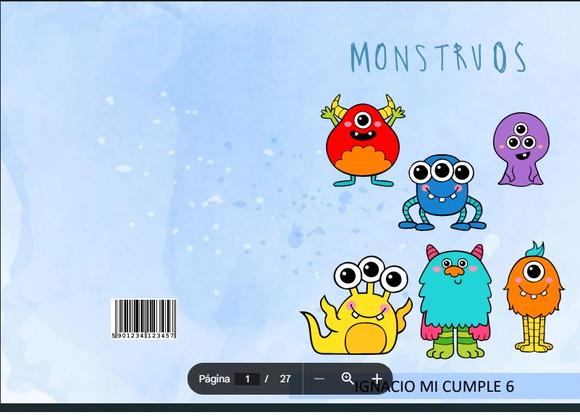Click the 'Página' label in the PDF toolbar
The width and height of the screenshot is (580, 420).
coord(214,379)
